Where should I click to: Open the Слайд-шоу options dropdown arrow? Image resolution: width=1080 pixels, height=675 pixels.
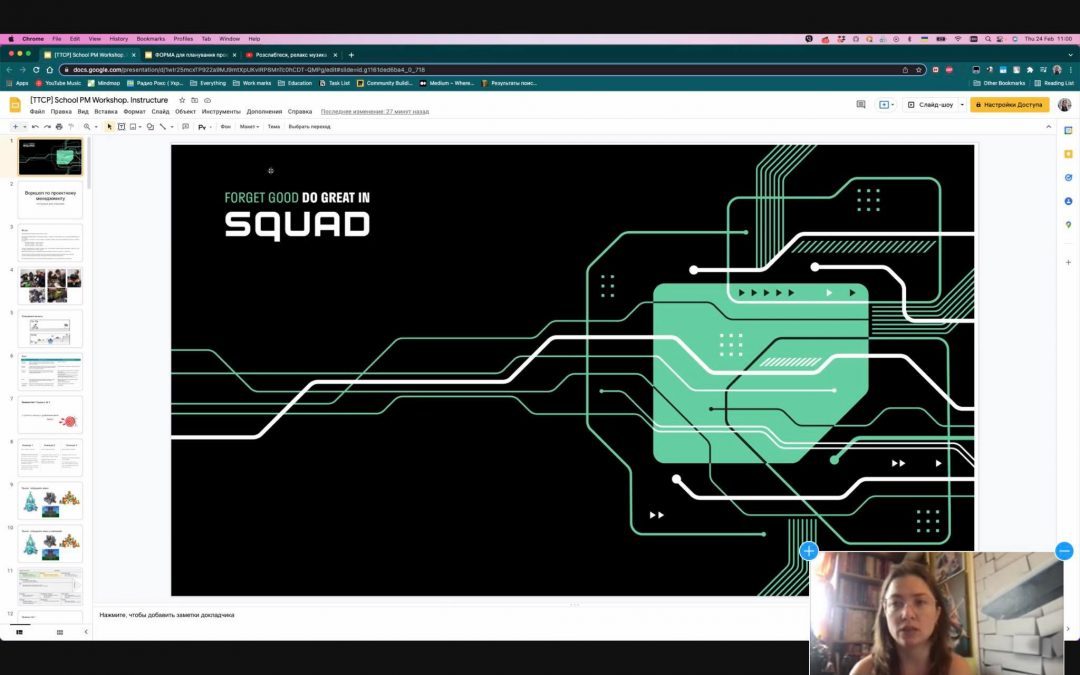pyautogui.click(x=962, y=105)
